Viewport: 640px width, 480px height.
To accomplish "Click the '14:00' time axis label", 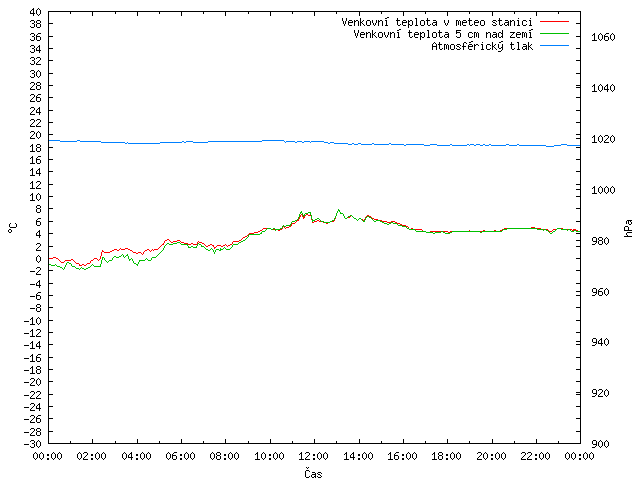I will (358, 456).
